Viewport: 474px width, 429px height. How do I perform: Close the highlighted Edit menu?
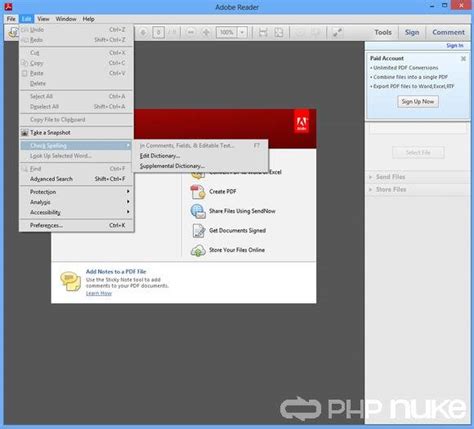pyautogui.click(x=26, y=19)
